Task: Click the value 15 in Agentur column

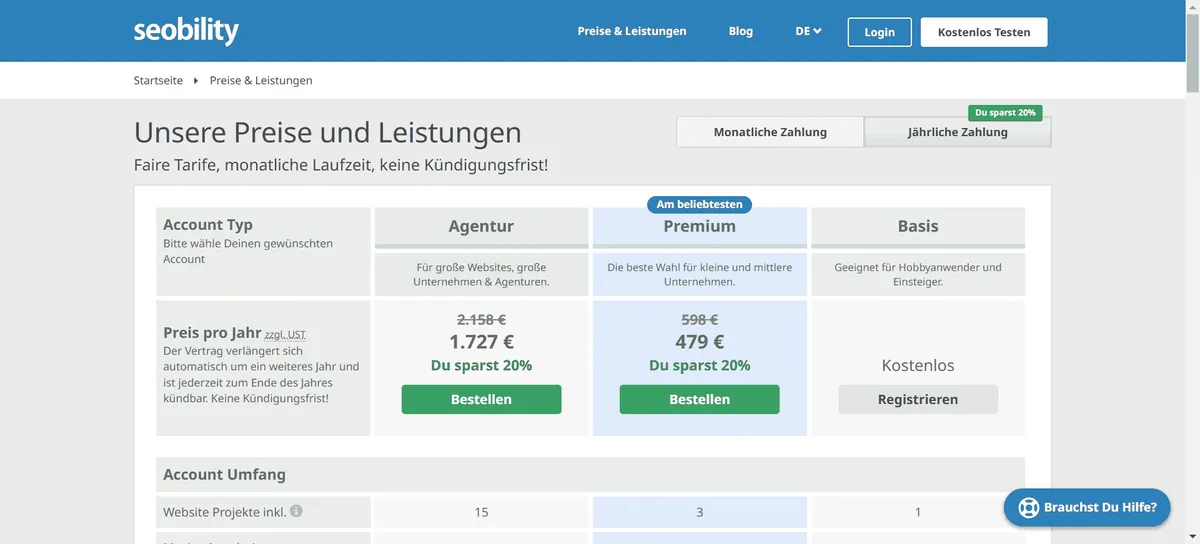Action: pos(481,512)
